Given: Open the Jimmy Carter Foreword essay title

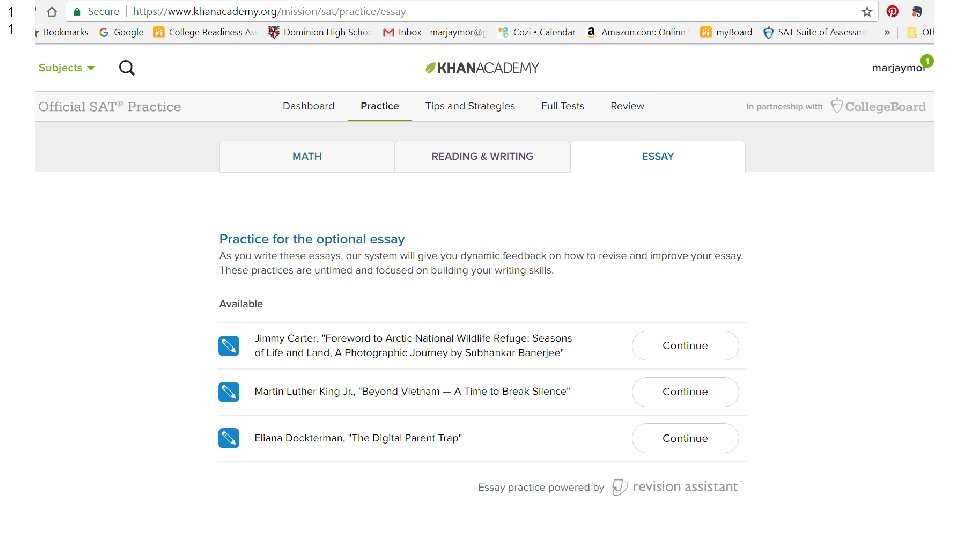Looking at the screenshot, I should pyautogui.click(x=413, y=345).
